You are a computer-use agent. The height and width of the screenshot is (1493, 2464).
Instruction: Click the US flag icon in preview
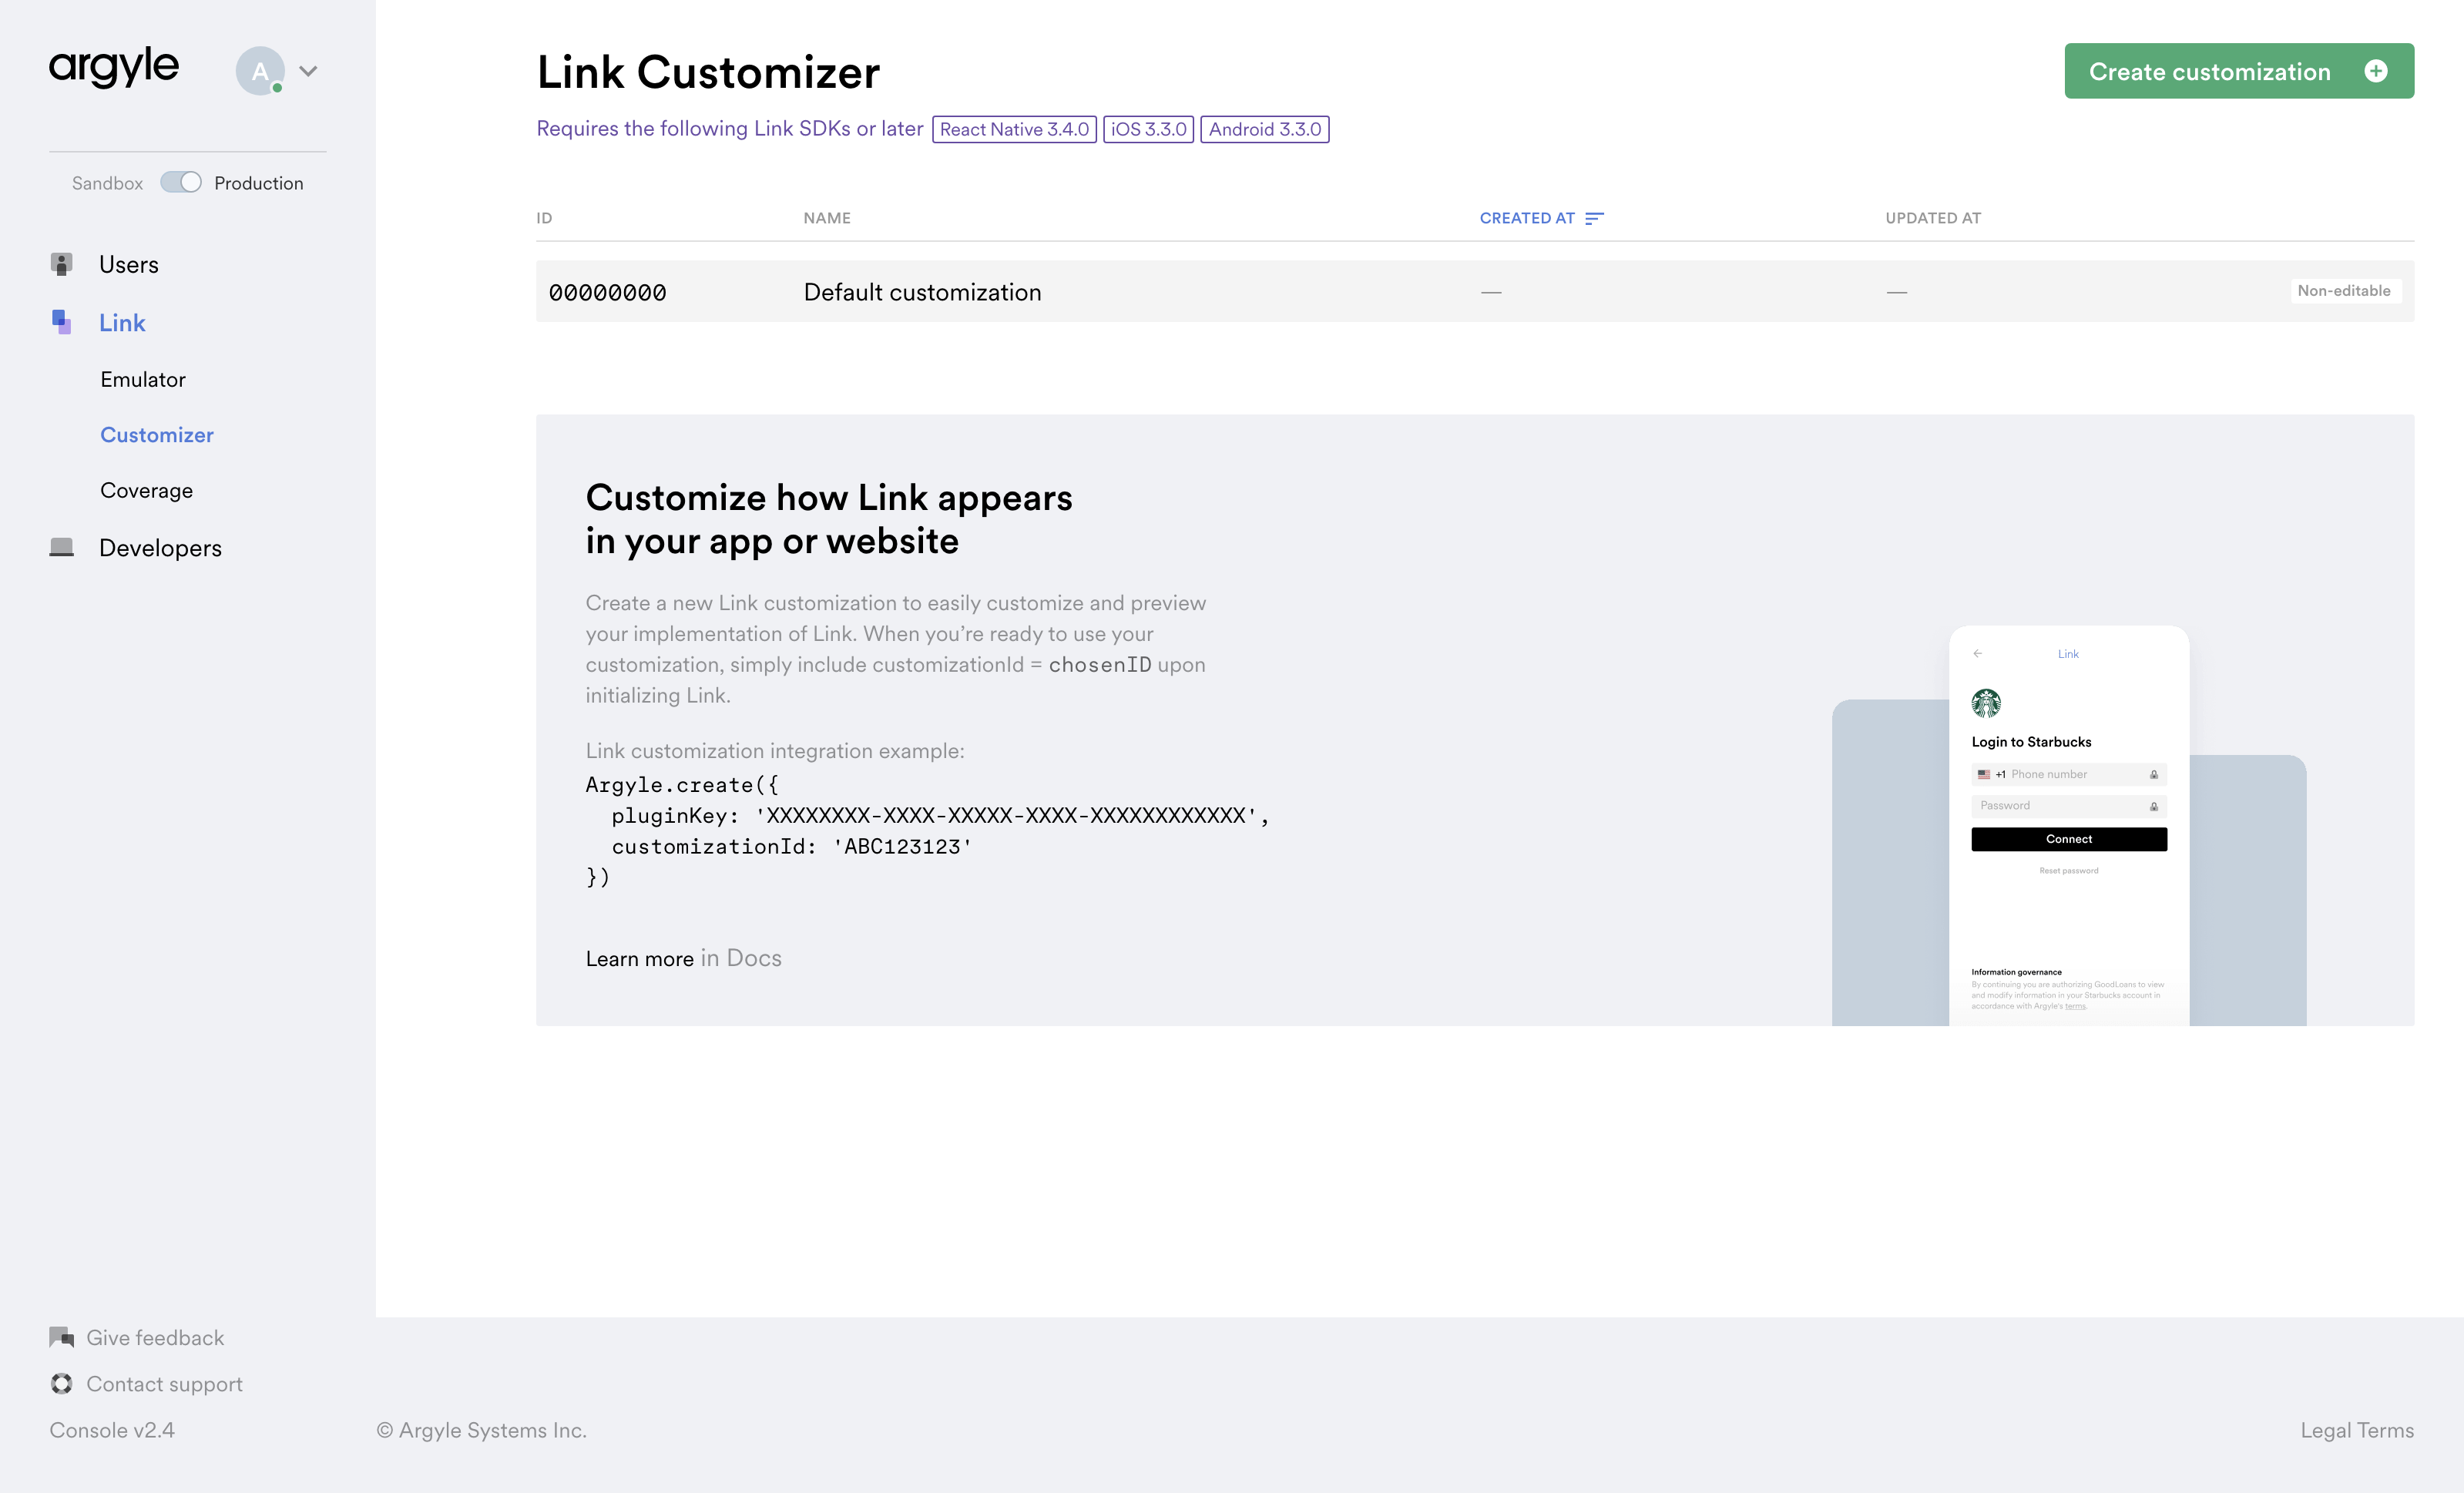coord(1983,774)
